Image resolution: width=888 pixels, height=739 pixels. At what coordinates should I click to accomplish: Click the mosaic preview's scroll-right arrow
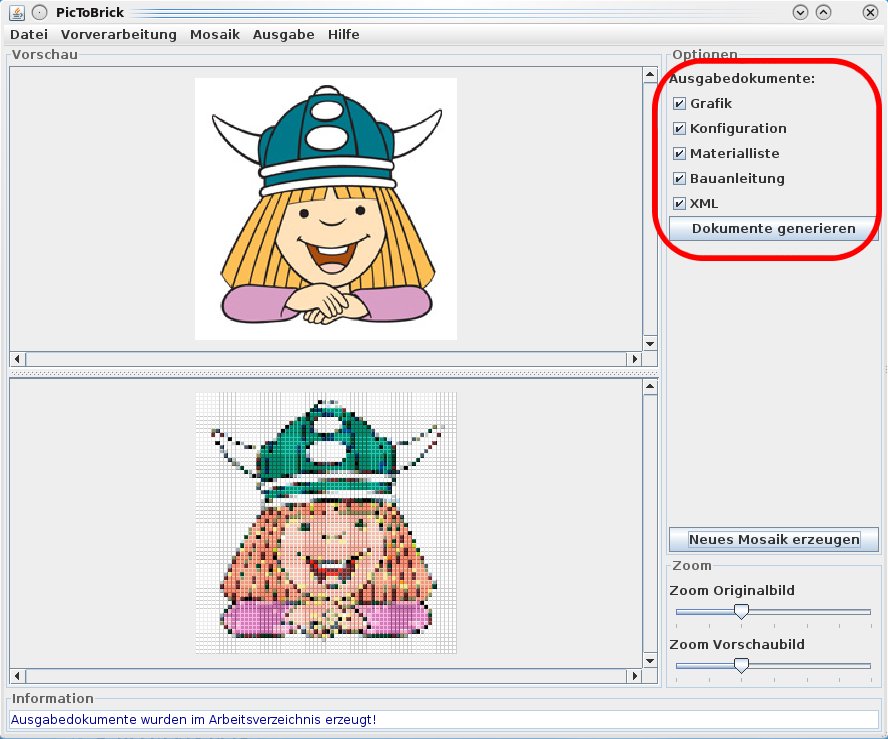(635, 676)
